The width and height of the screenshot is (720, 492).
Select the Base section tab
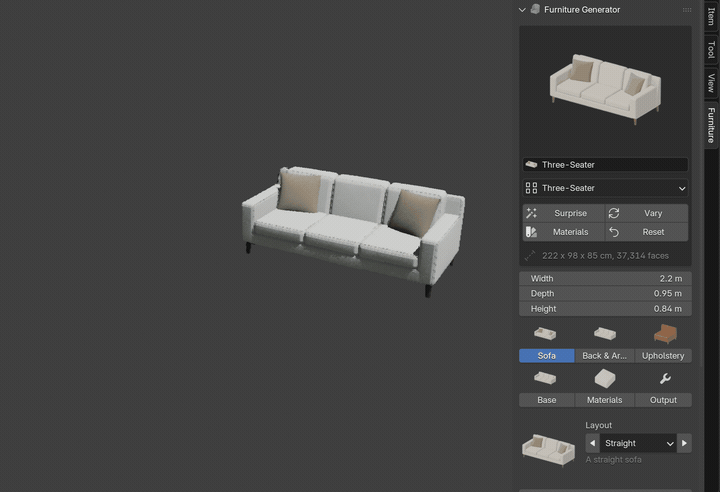pos(546,400)
